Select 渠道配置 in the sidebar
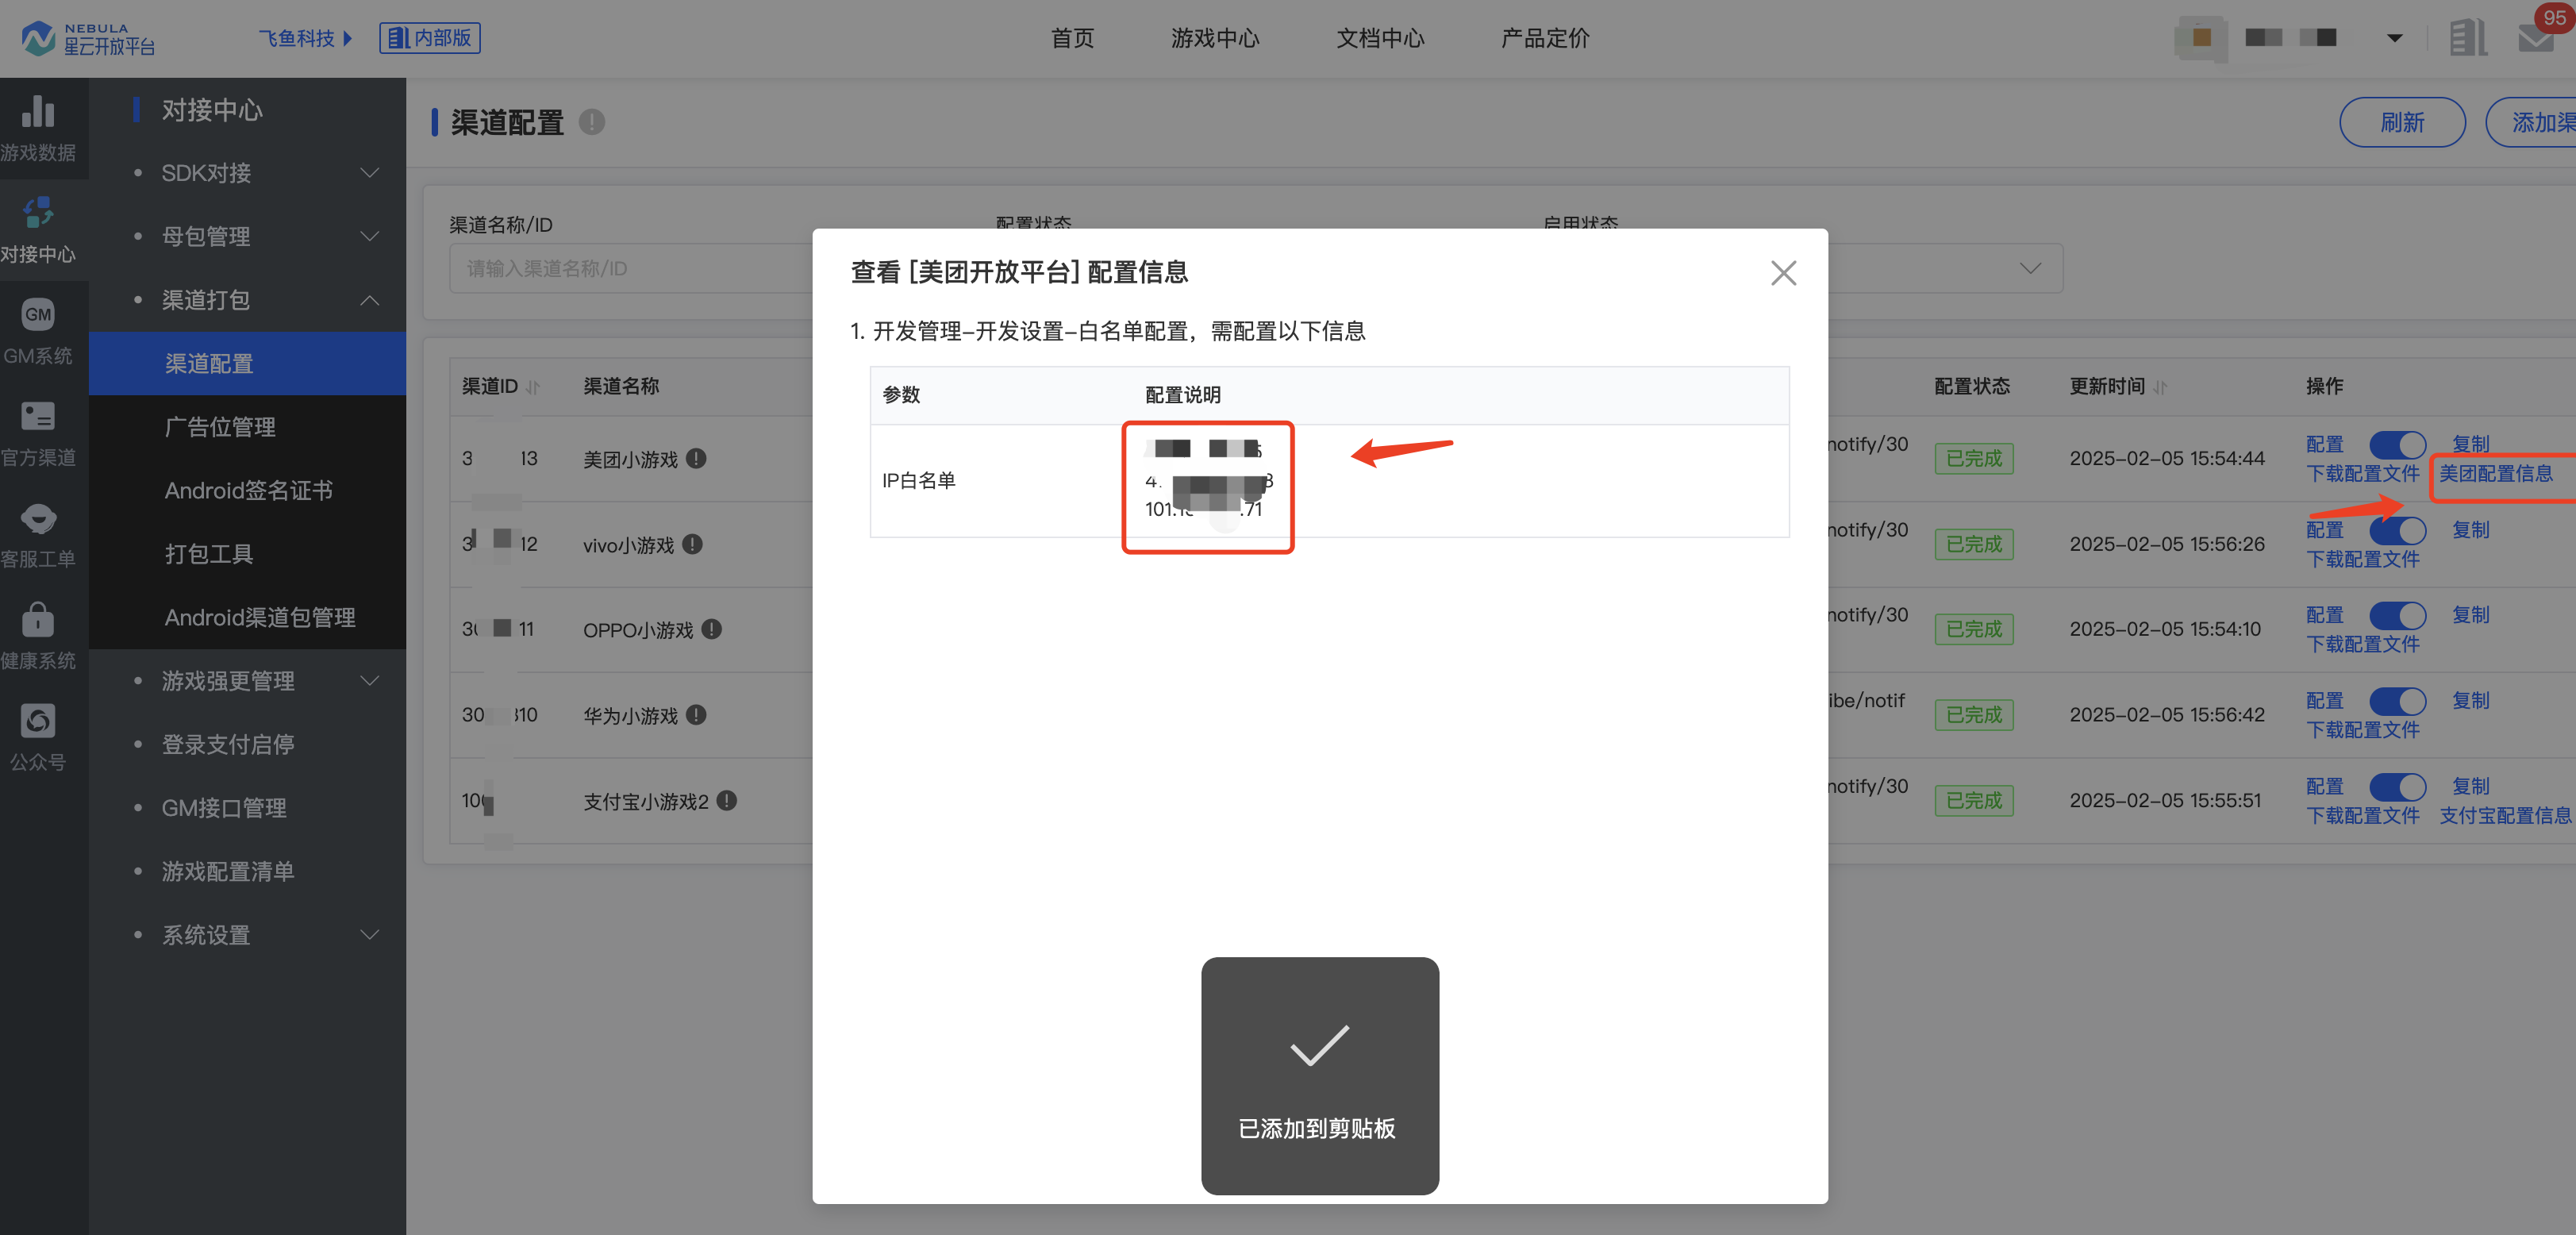2576x1235 pixels. (x=247, y=364)
